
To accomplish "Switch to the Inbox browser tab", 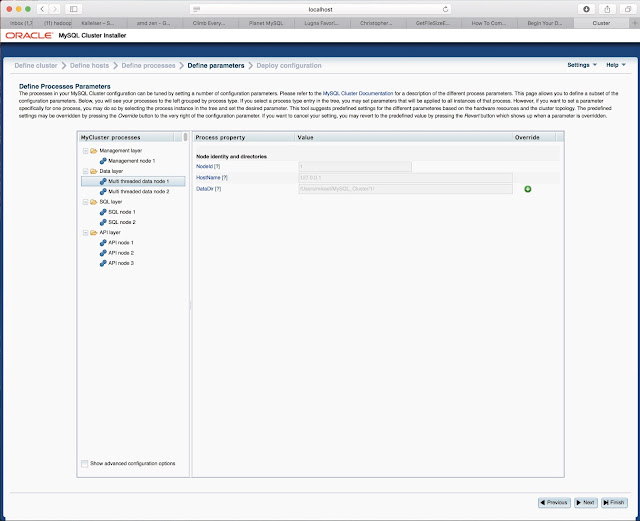I will [x=21, y=23].
